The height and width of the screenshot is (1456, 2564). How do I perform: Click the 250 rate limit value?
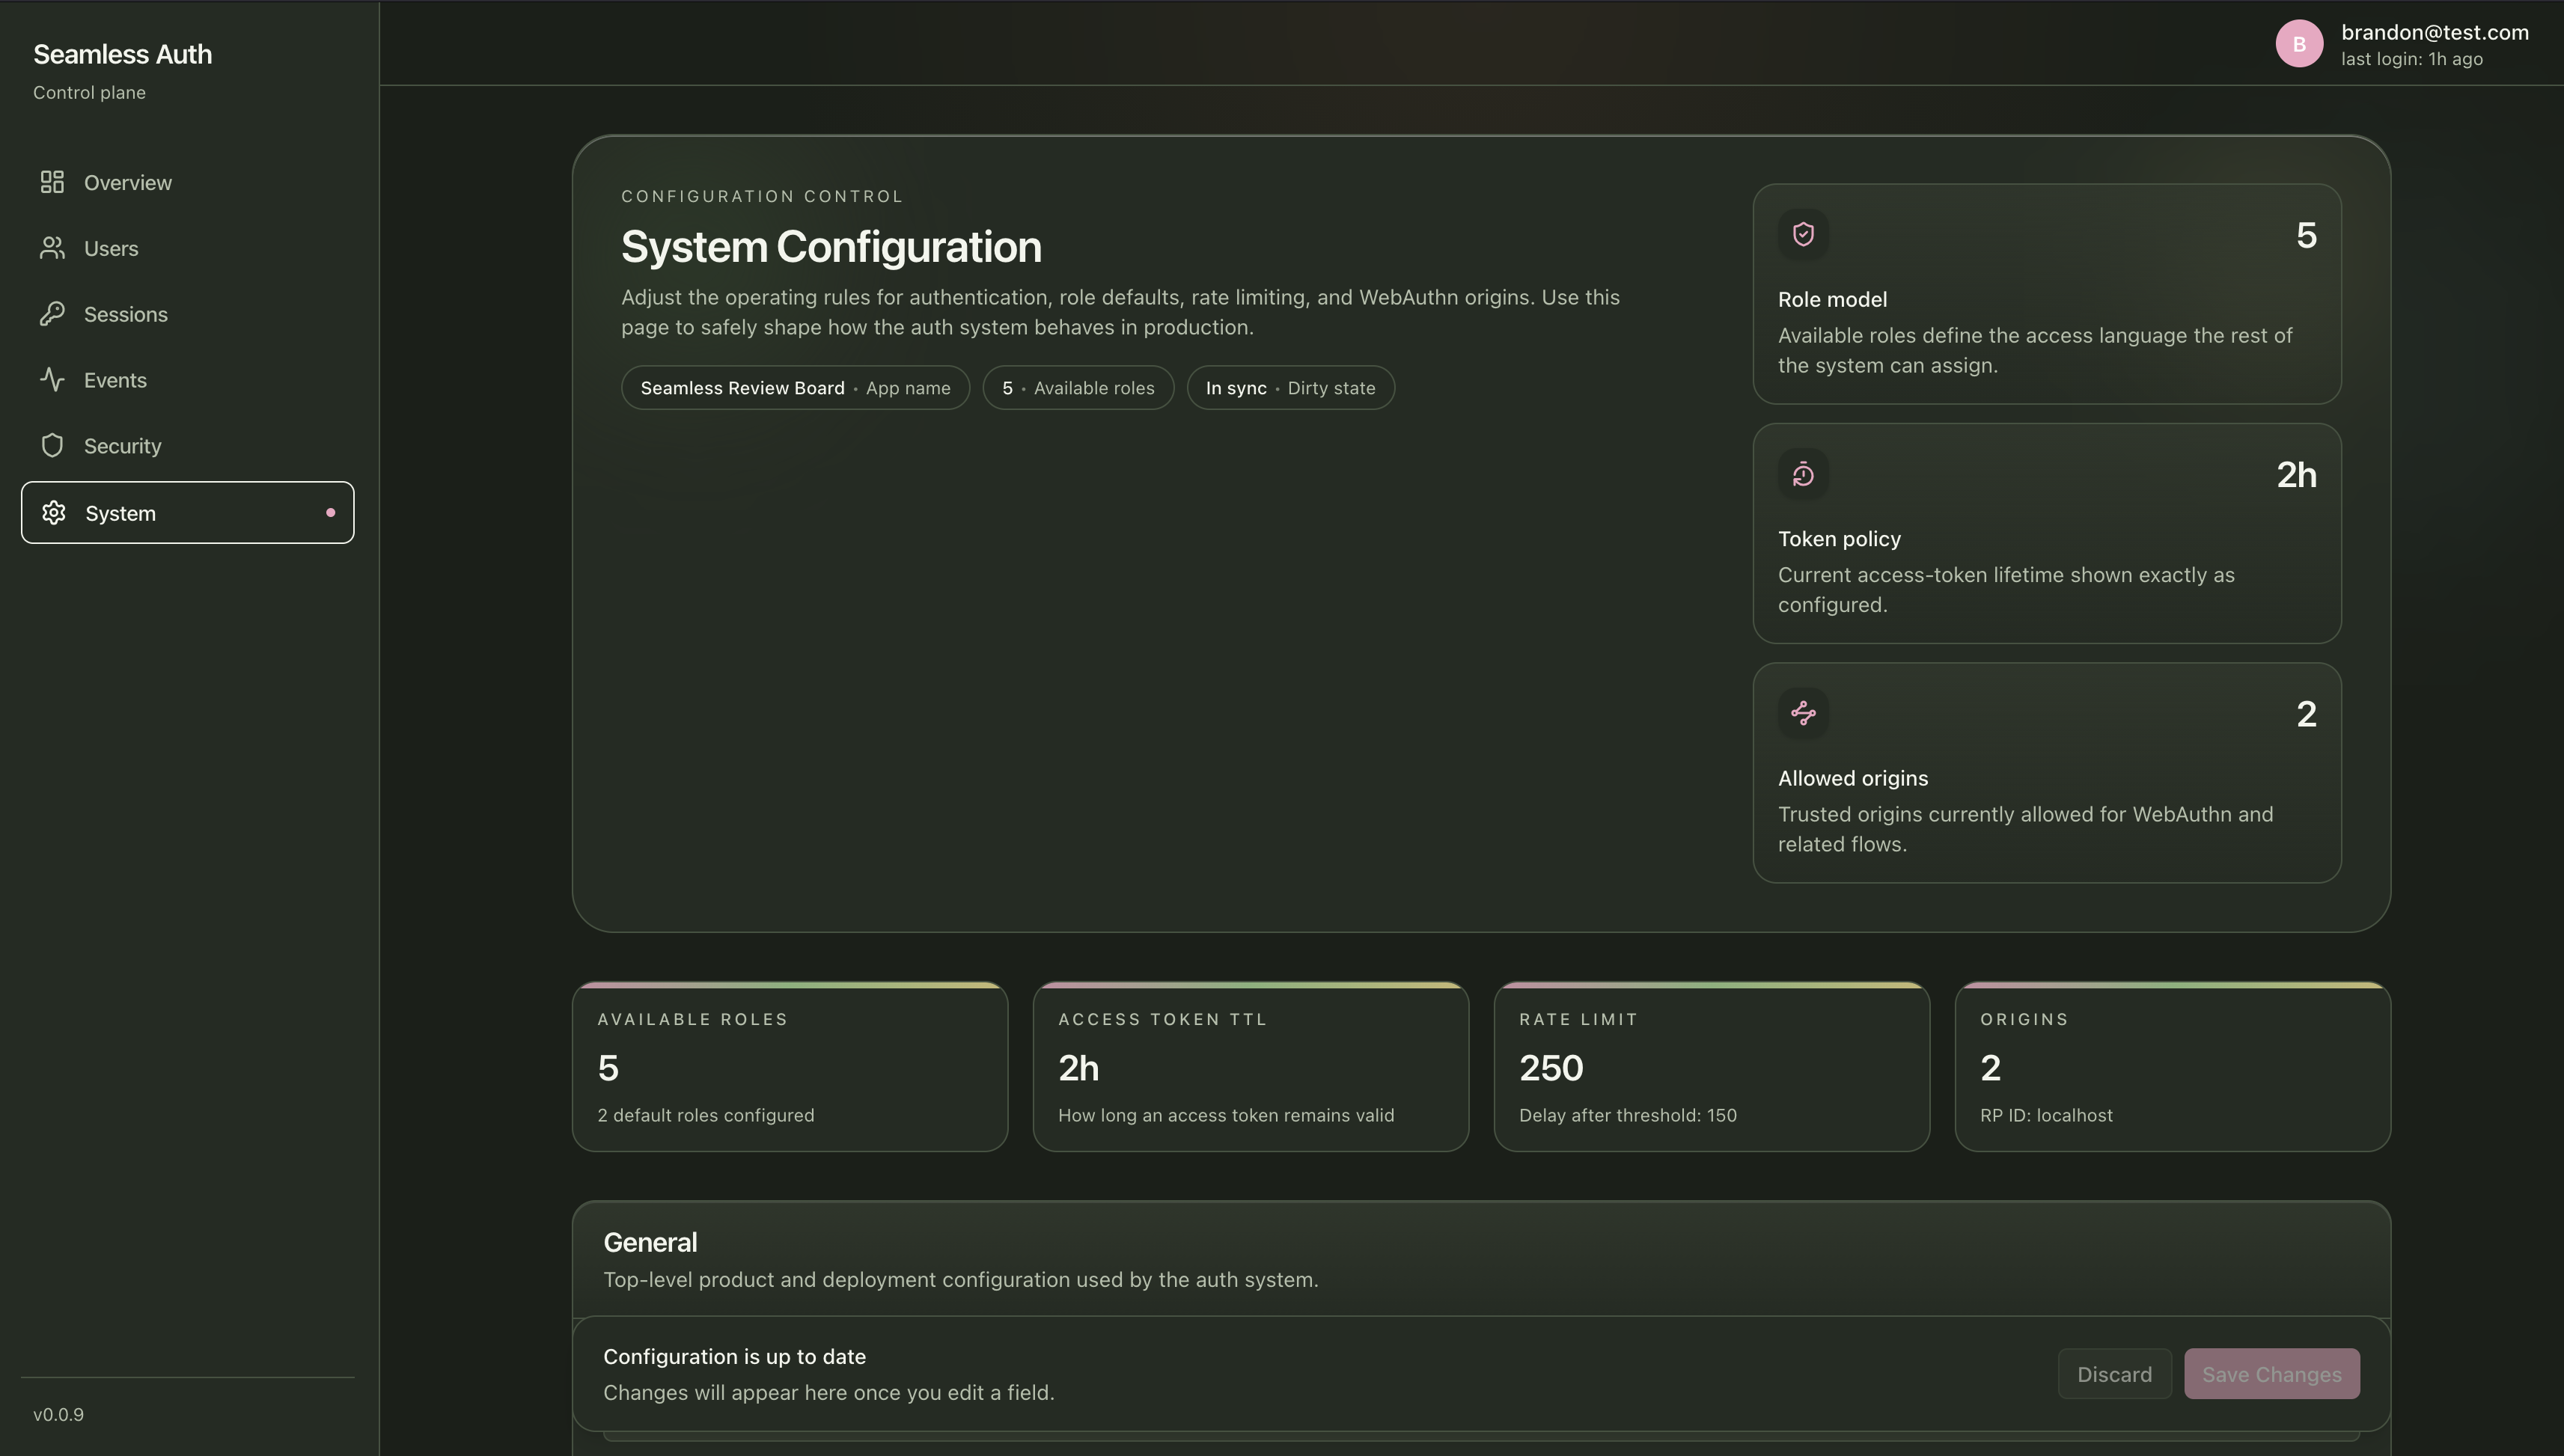1551,1068
